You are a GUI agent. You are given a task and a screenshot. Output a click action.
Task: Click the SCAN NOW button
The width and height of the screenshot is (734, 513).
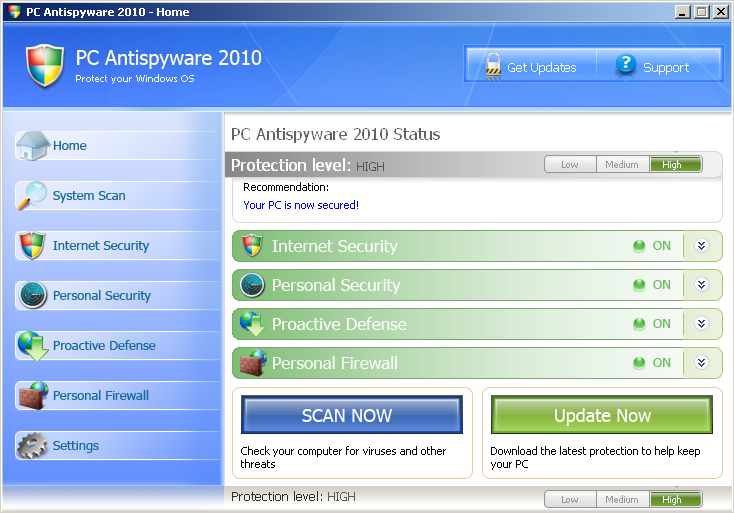pos(352,415)
